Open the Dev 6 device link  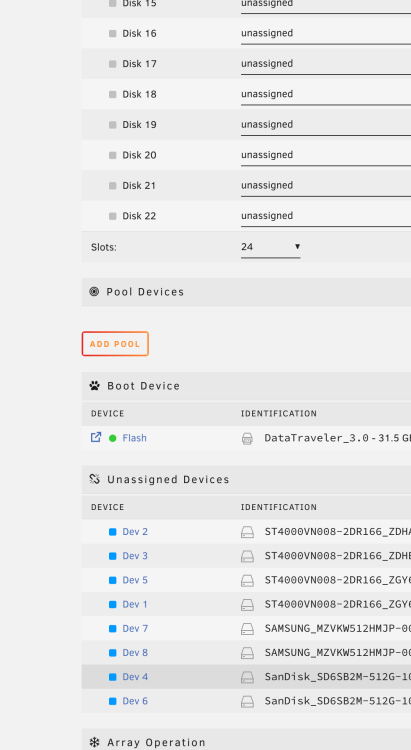point(135,701)
